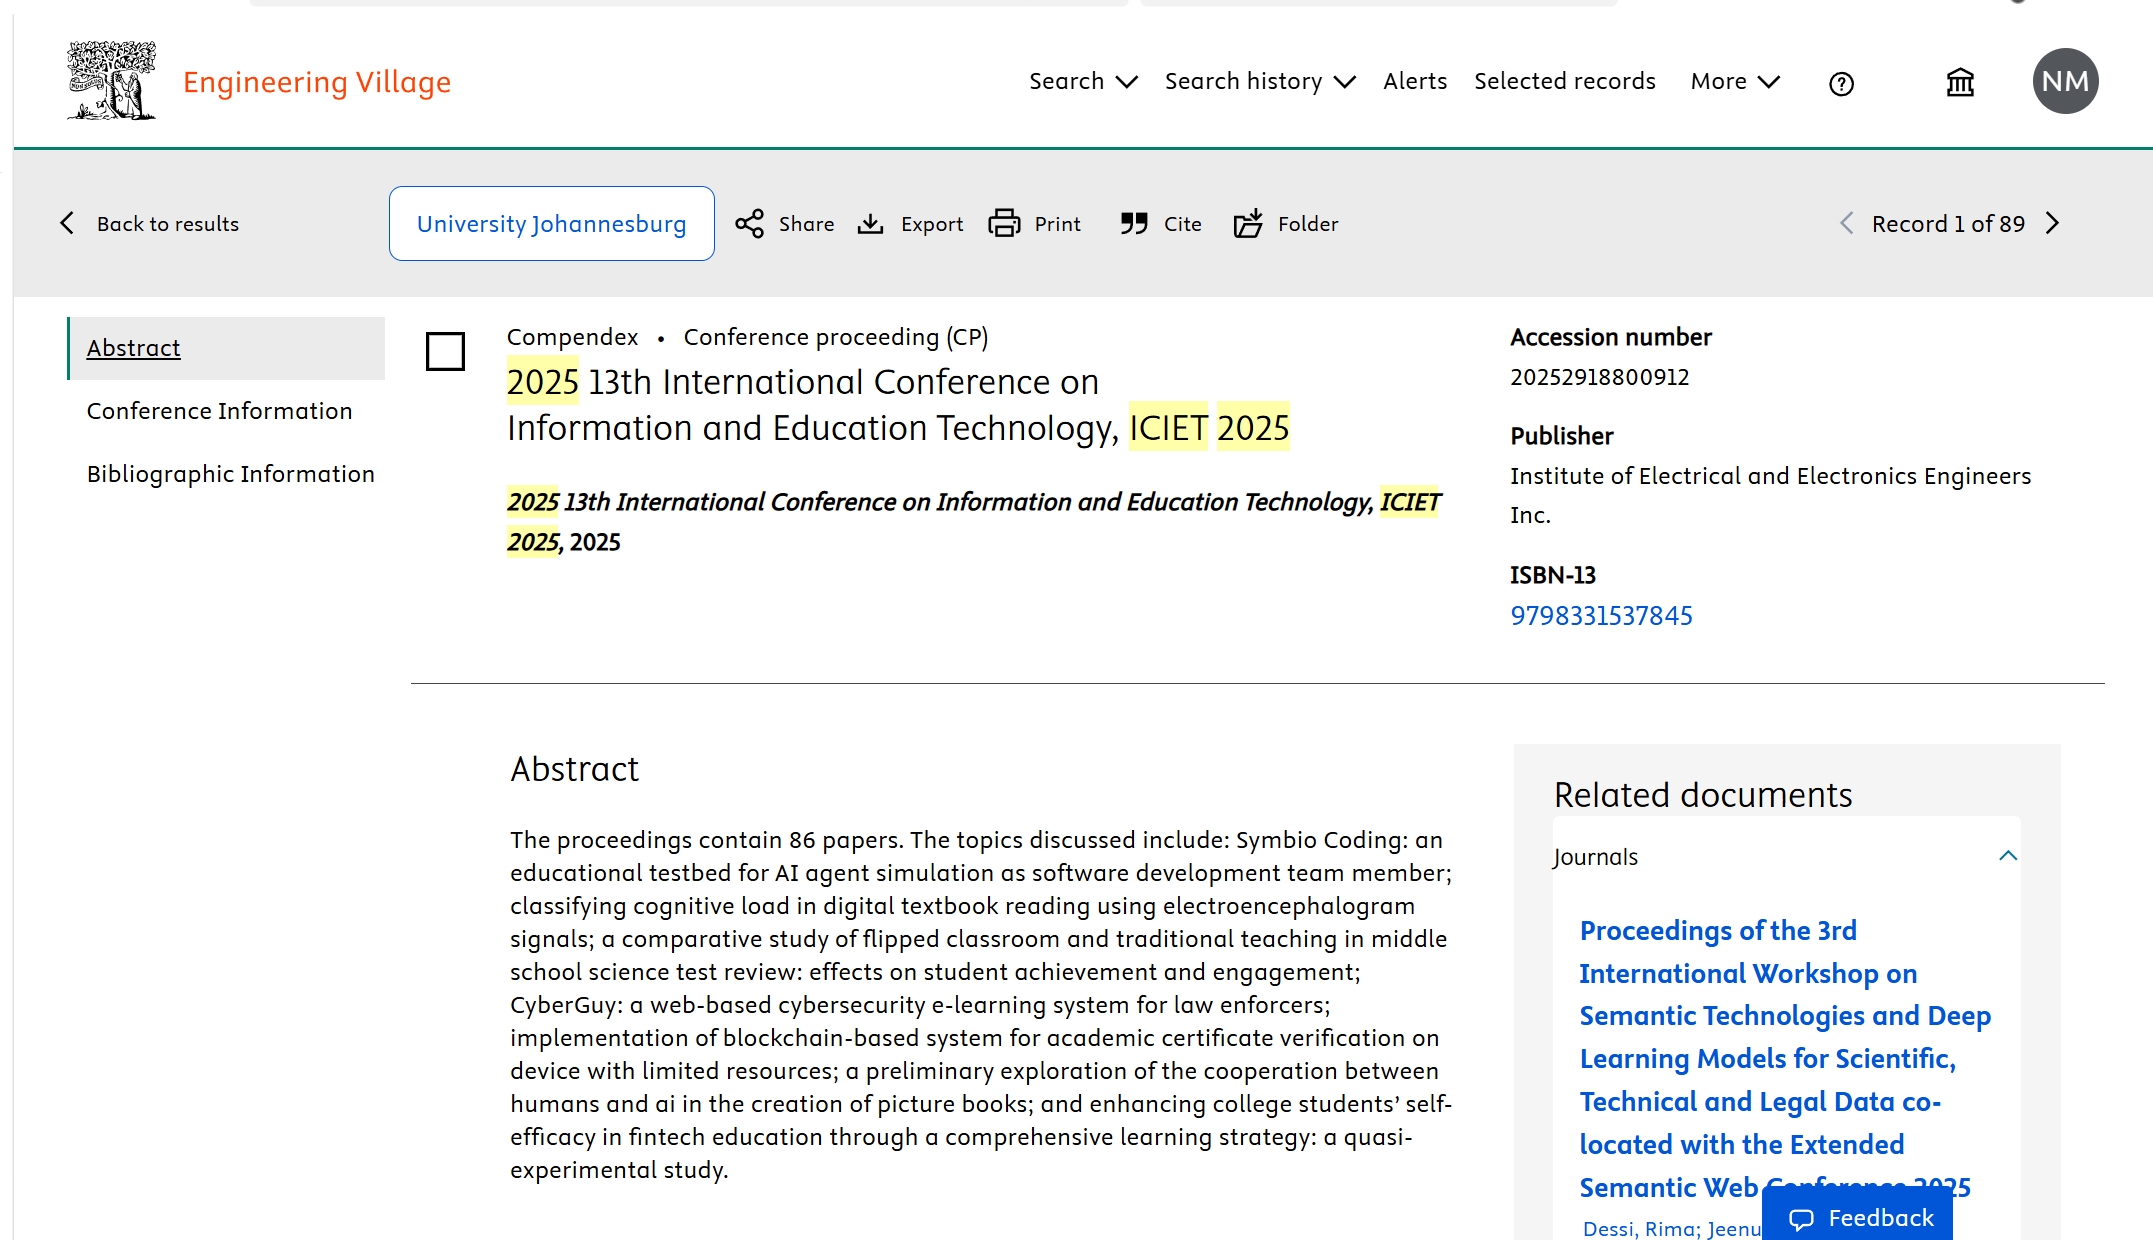Click the Share icon
The image size is (2153, 1240).
coord(750,223)
